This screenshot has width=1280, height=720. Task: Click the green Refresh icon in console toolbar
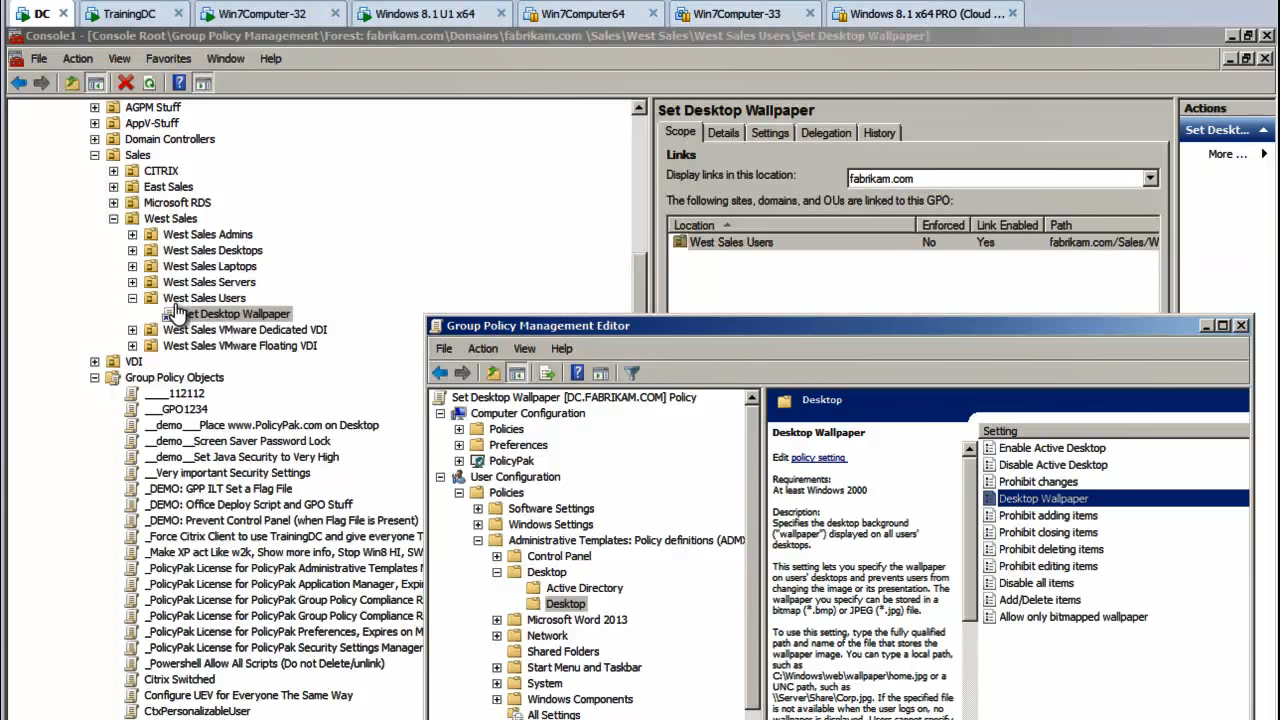click(149, 83)
